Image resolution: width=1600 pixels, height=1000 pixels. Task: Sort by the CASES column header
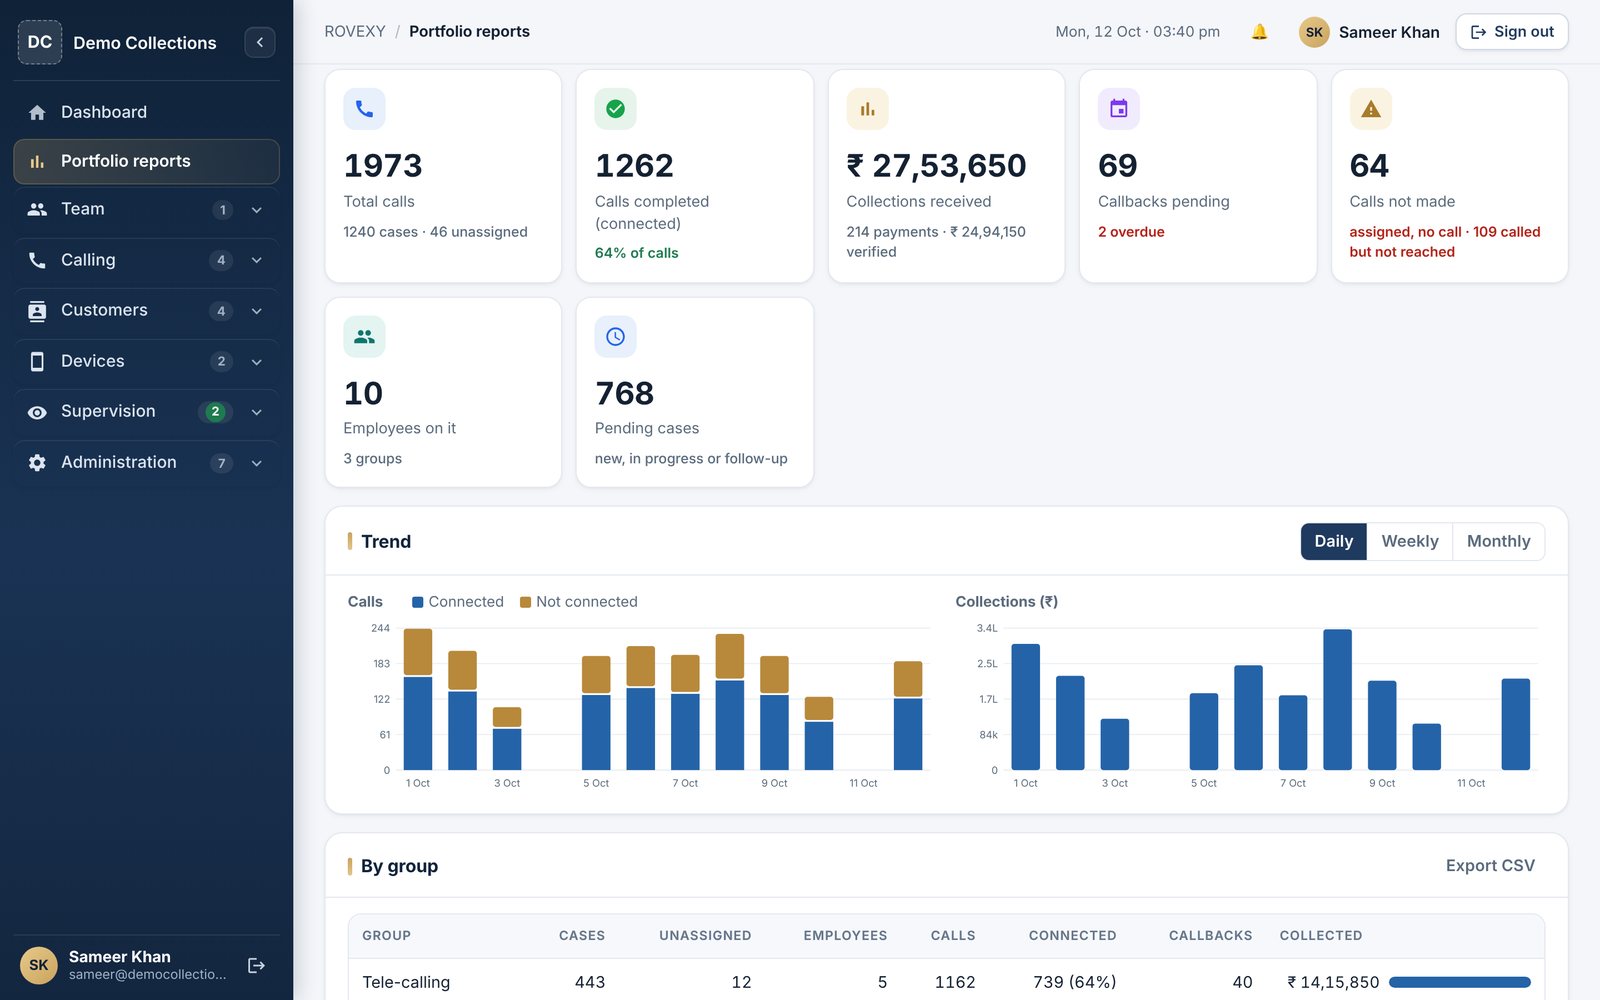(x=582, y=936)
